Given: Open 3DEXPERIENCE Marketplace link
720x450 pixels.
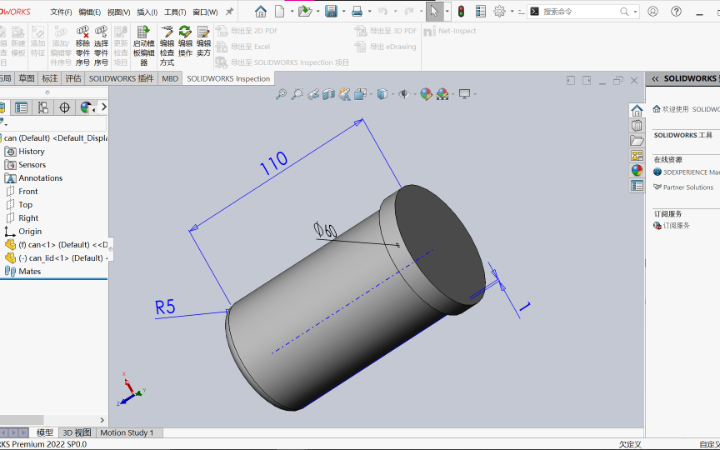Looking at the screenshot, I should click(687, 172).
